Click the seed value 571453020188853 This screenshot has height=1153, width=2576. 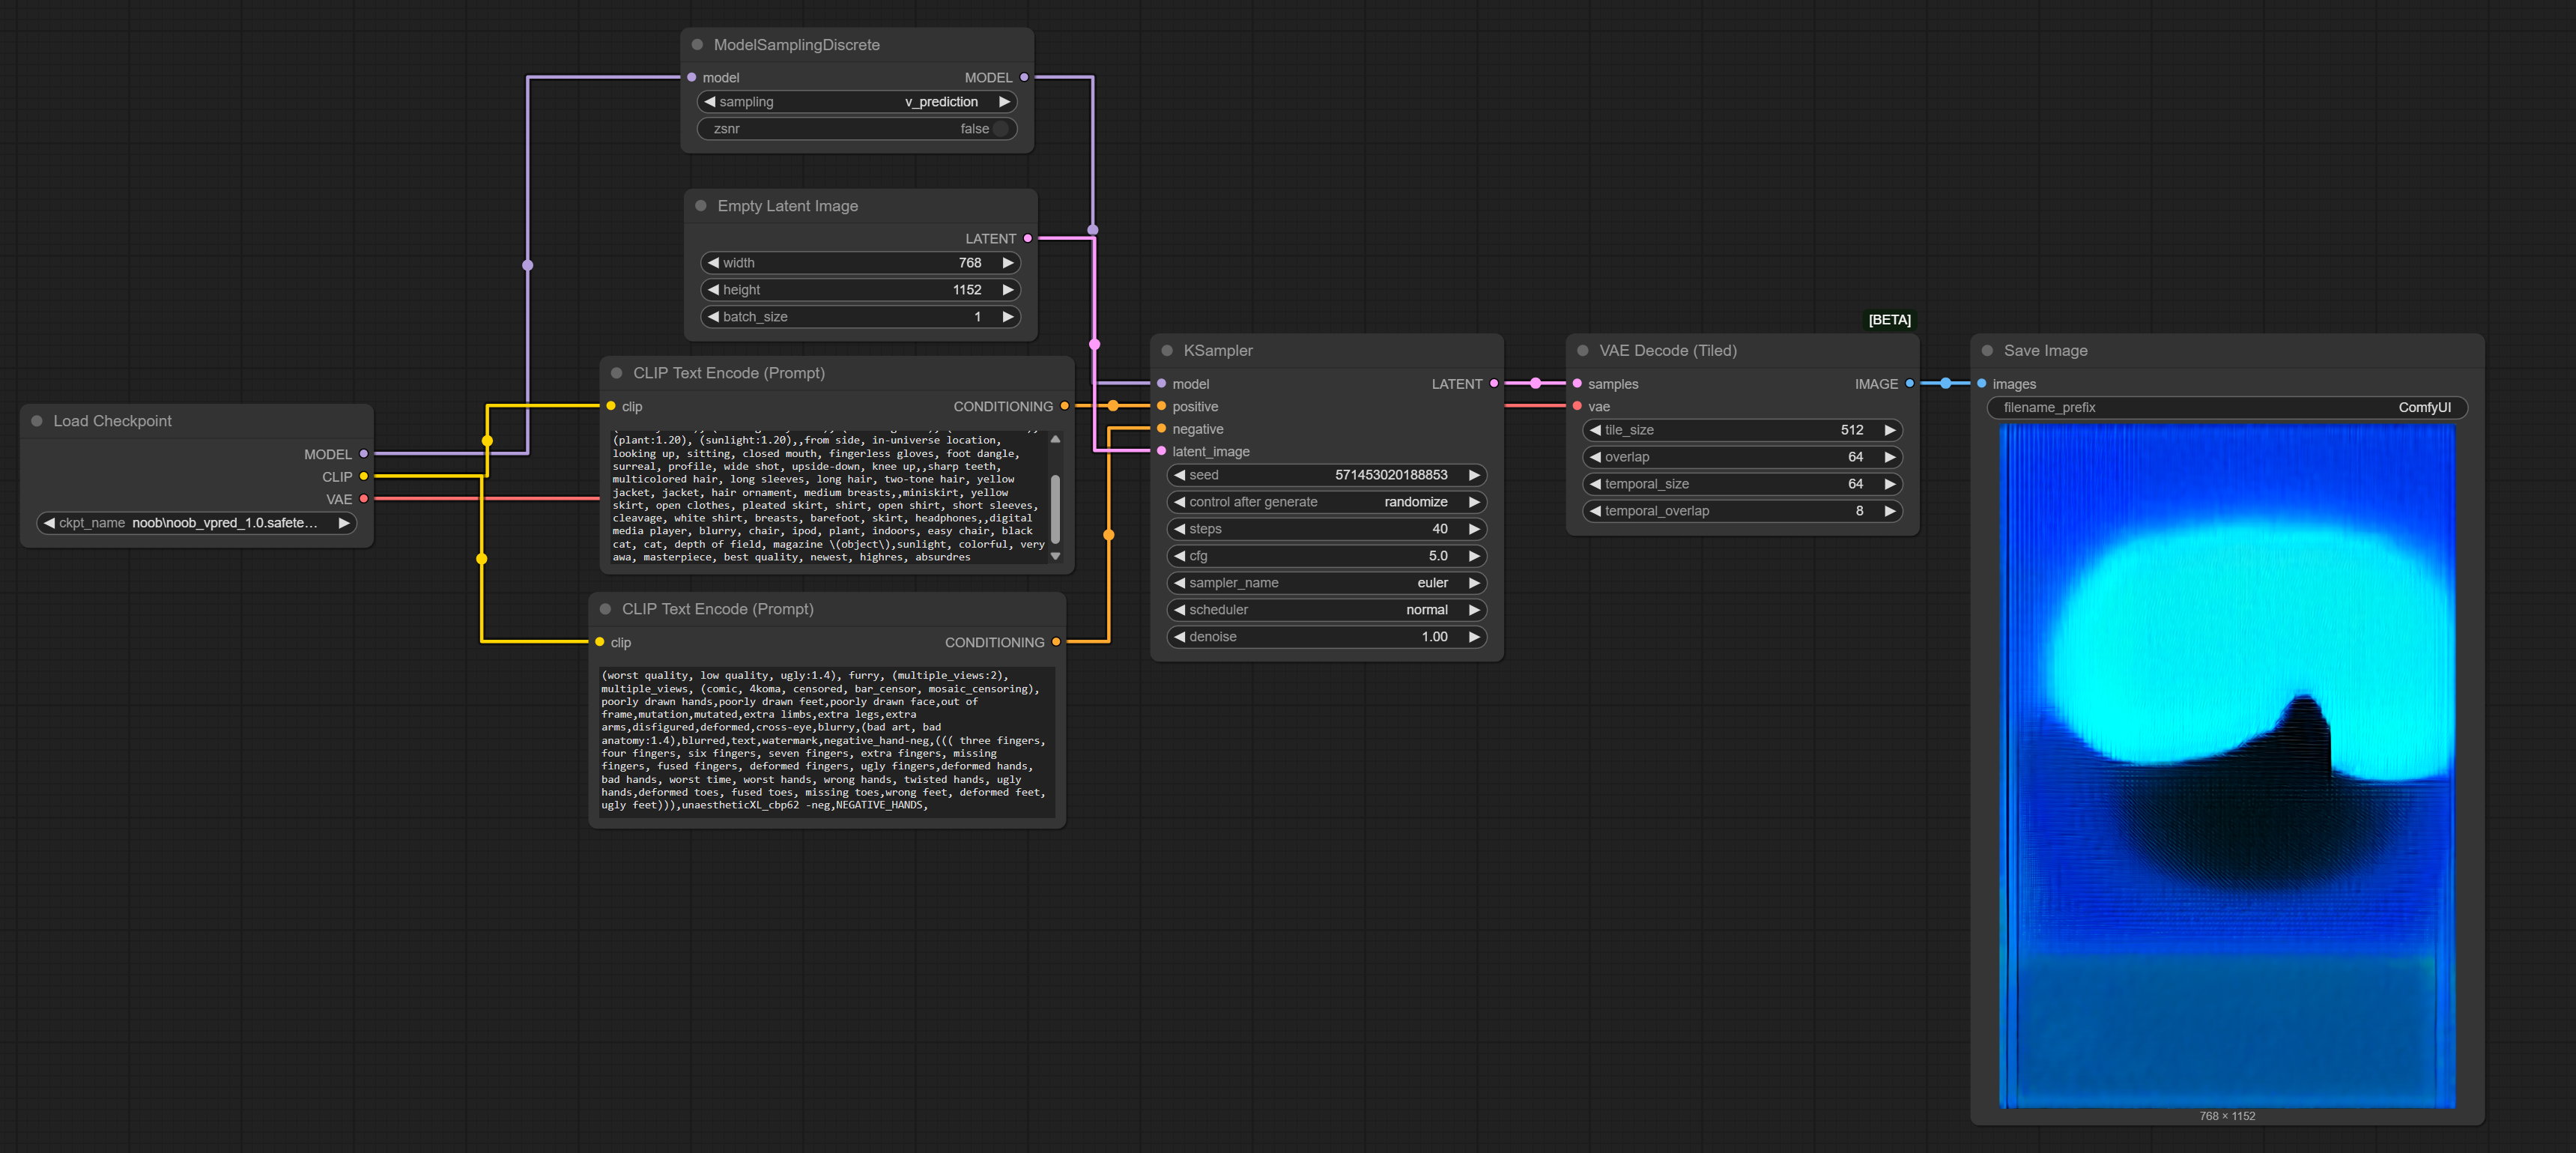point(1391,475)
